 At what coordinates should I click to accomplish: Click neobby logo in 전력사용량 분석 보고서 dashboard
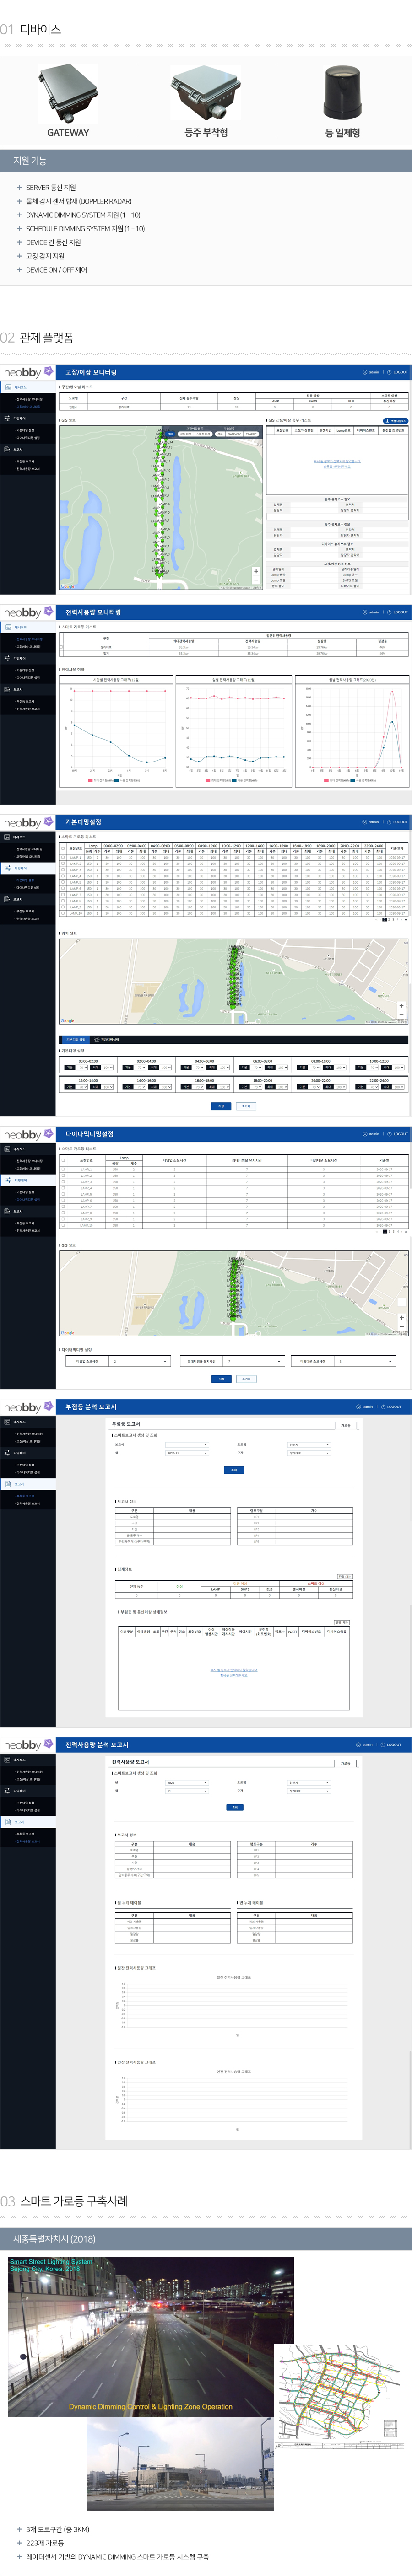28,1745
